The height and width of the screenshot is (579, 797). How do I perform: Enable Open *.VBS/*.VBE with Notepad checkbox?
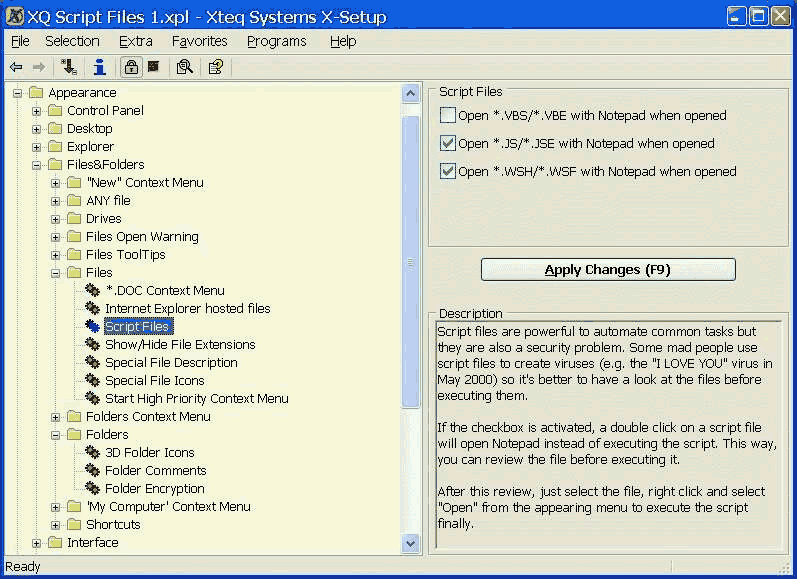[x=448, y=115]
